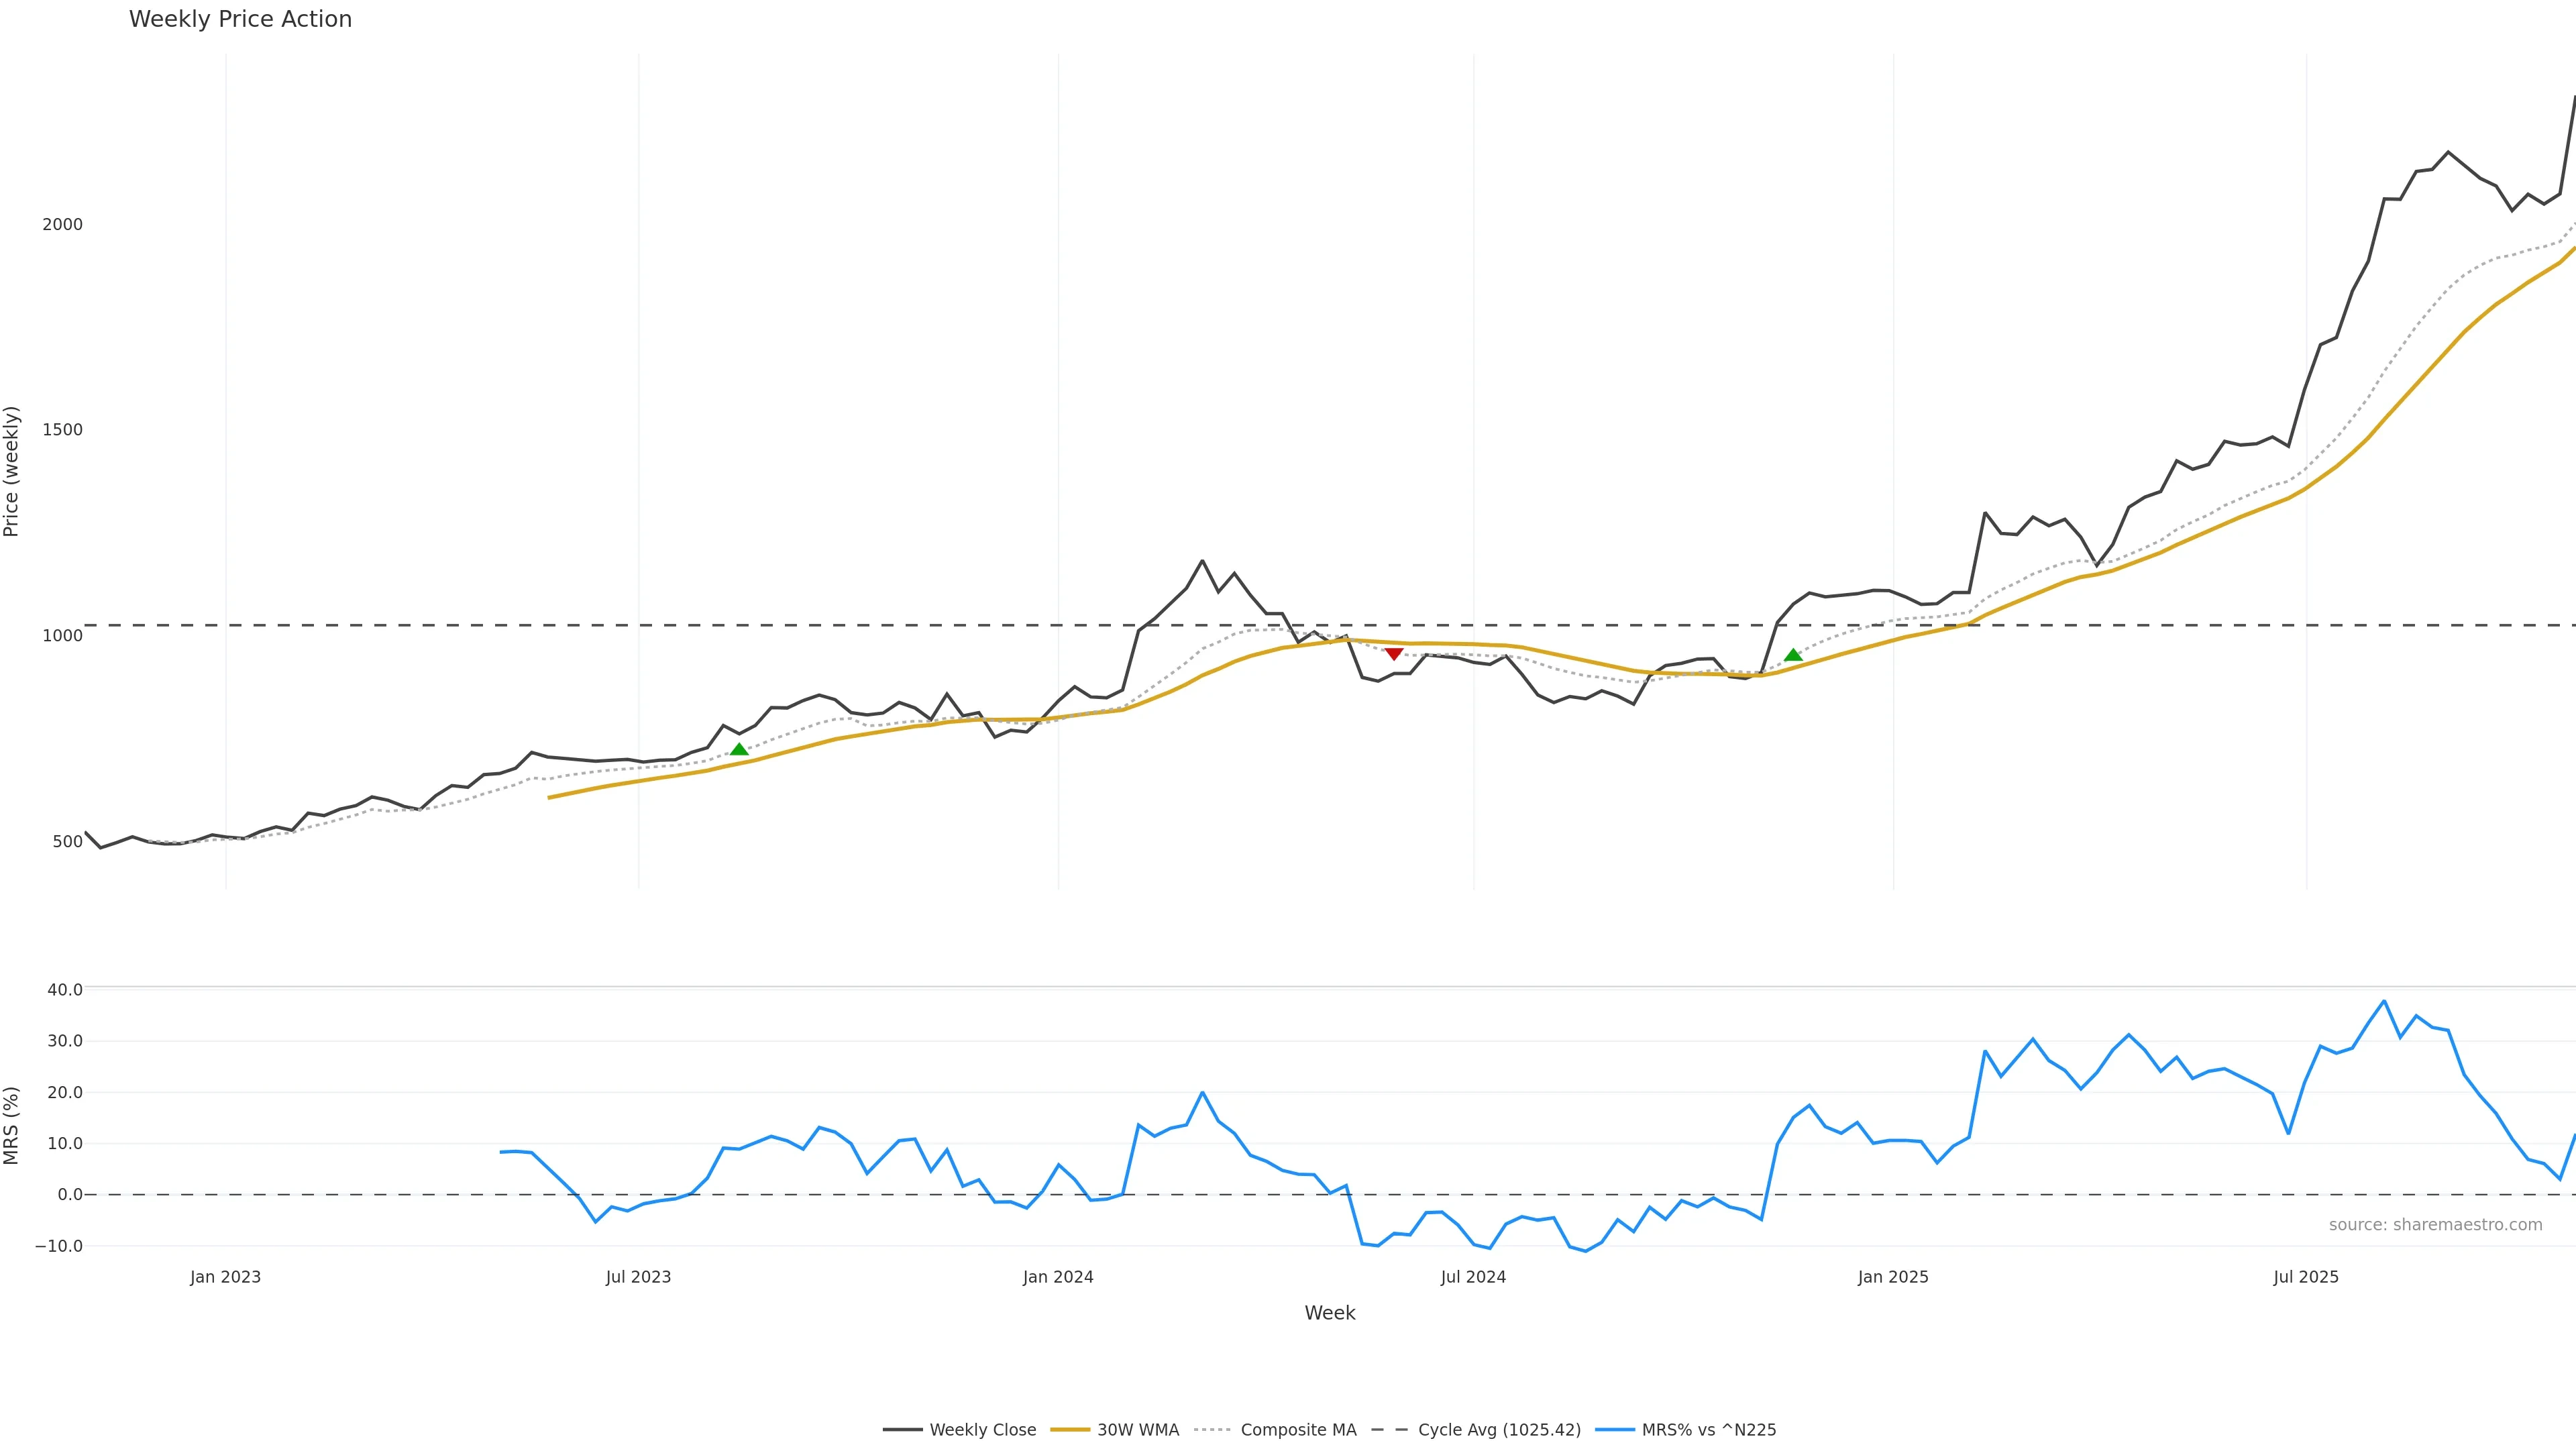The height and width of the screenshot is (1449, 2576).
Task: Click the MRS (%) y-axis title
Action: [12, 1125]
